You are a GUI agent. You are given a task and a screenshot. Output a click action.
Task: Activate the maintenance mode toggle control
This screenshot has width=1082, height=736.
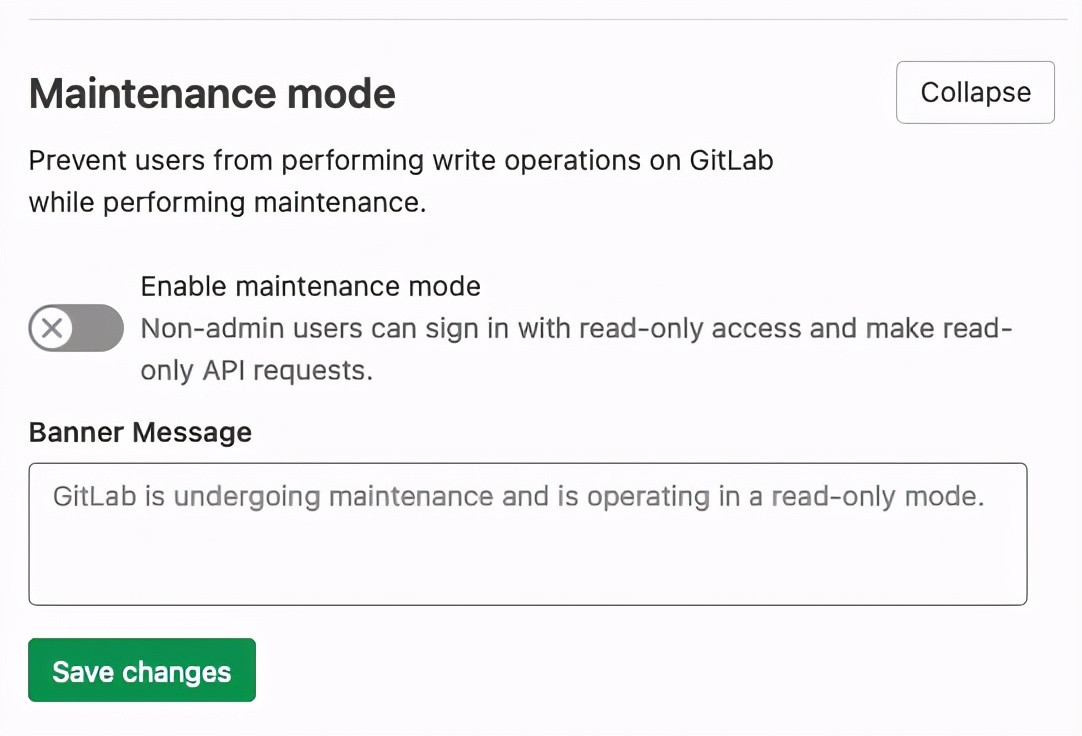pos(75,328)
